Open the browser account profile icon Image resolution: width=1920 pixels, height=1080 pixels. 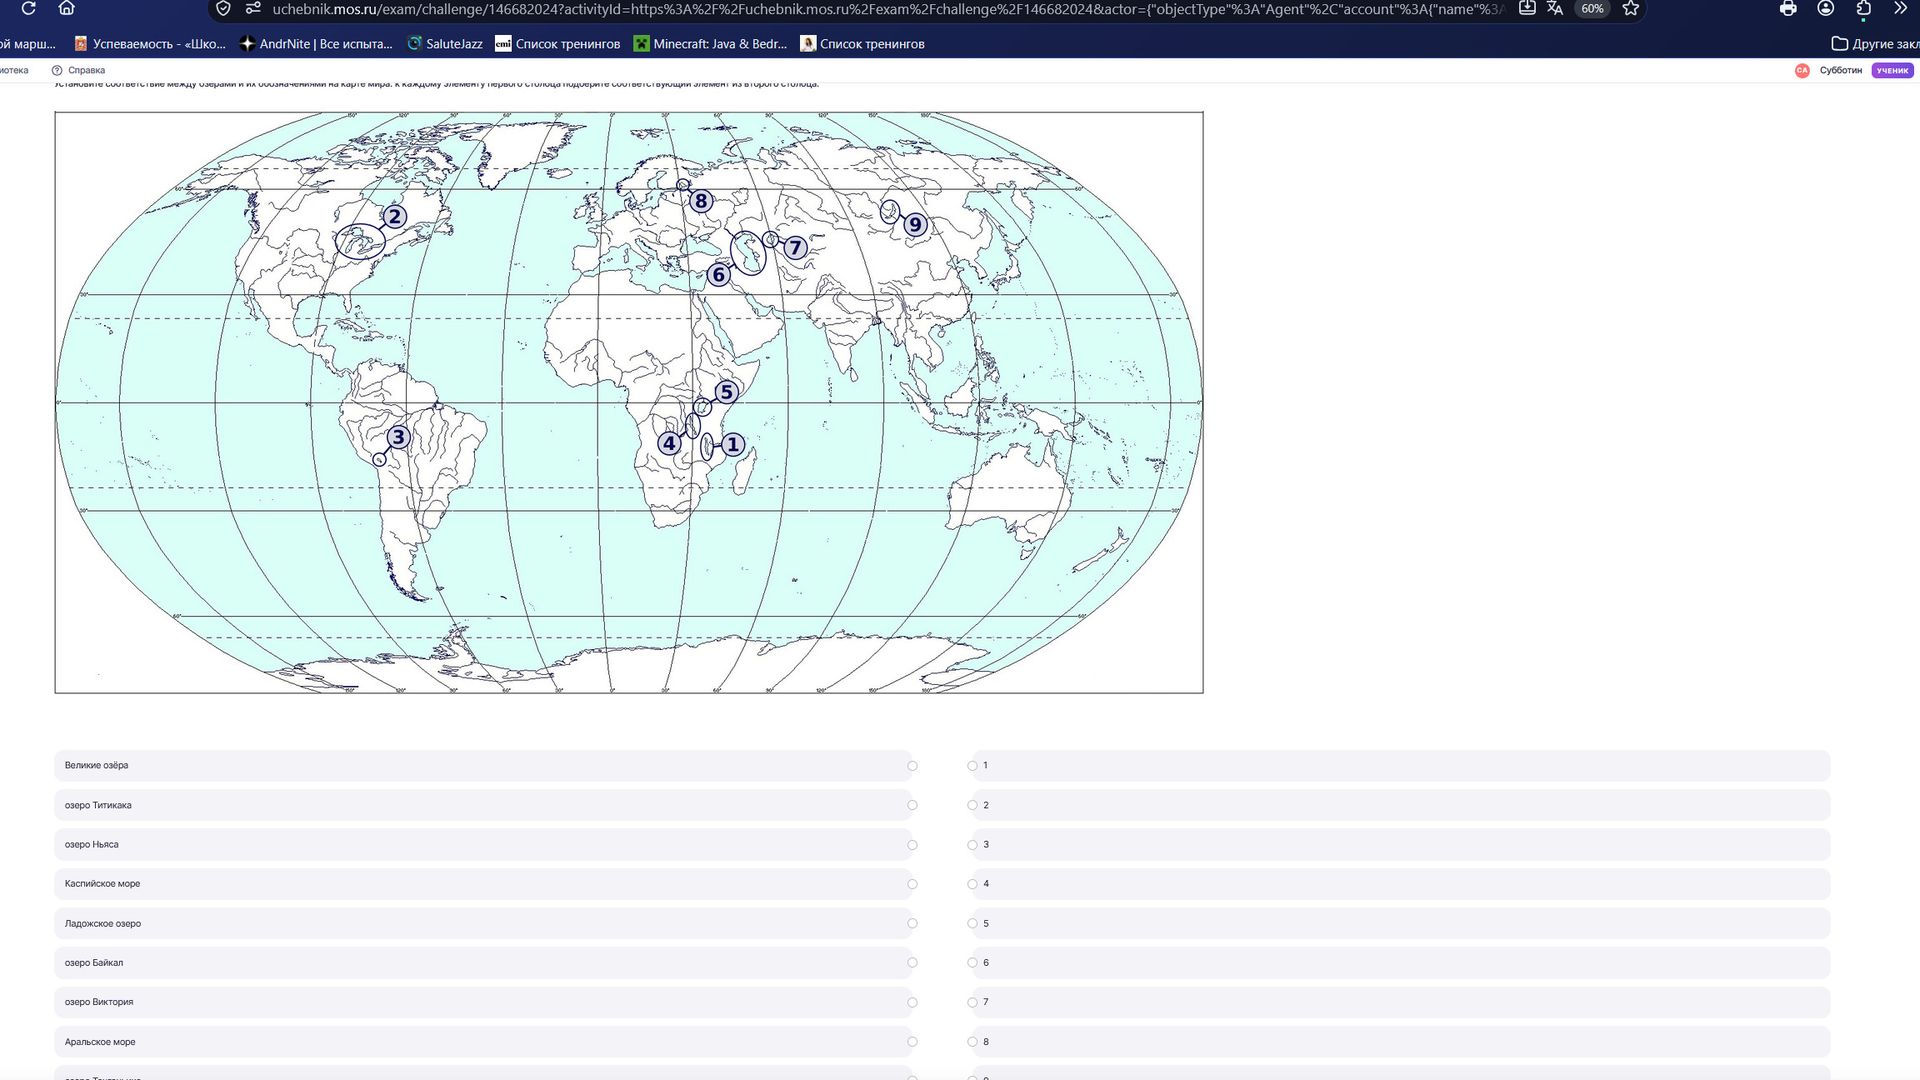coord(1826,8)
